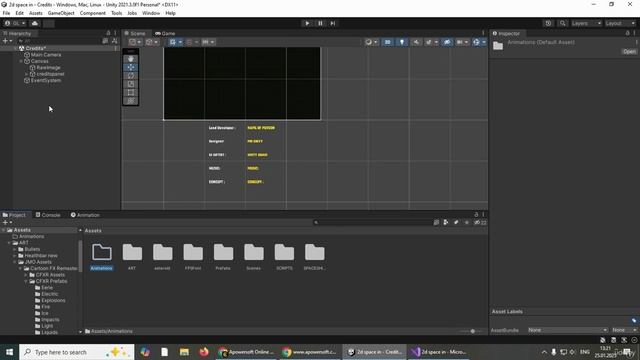This screenshot has height=360, width=640.
Task: Click the favorite star icon in Project
Action: tap(467, 222)
